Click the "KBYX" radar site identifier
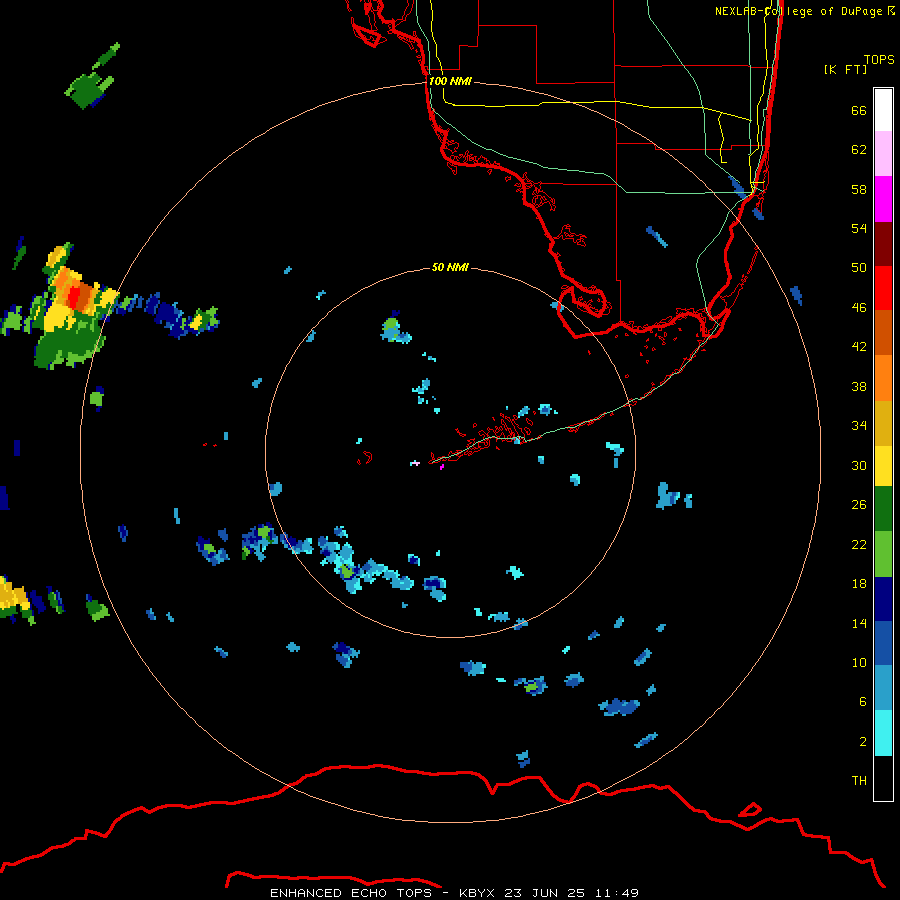Screen dimensions: 900x900 click(x=478, y=893)
